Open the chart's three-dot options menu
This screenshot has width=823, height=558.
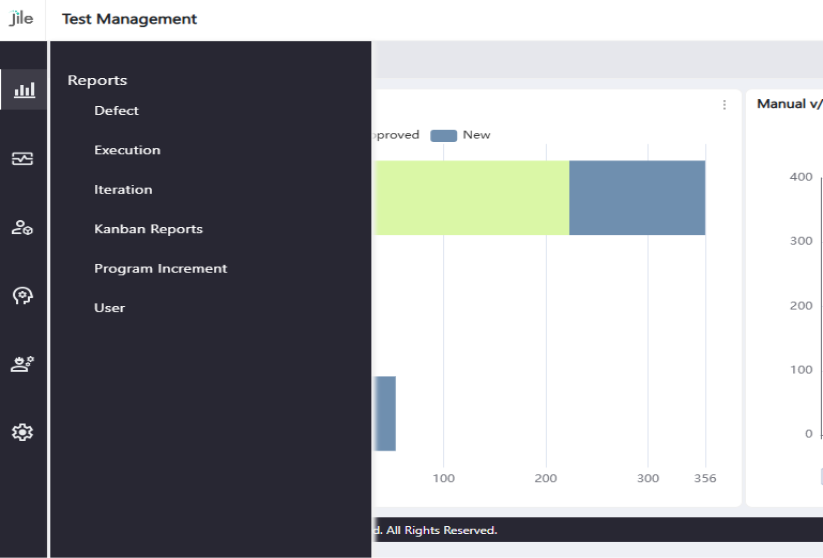click(724, 105)
